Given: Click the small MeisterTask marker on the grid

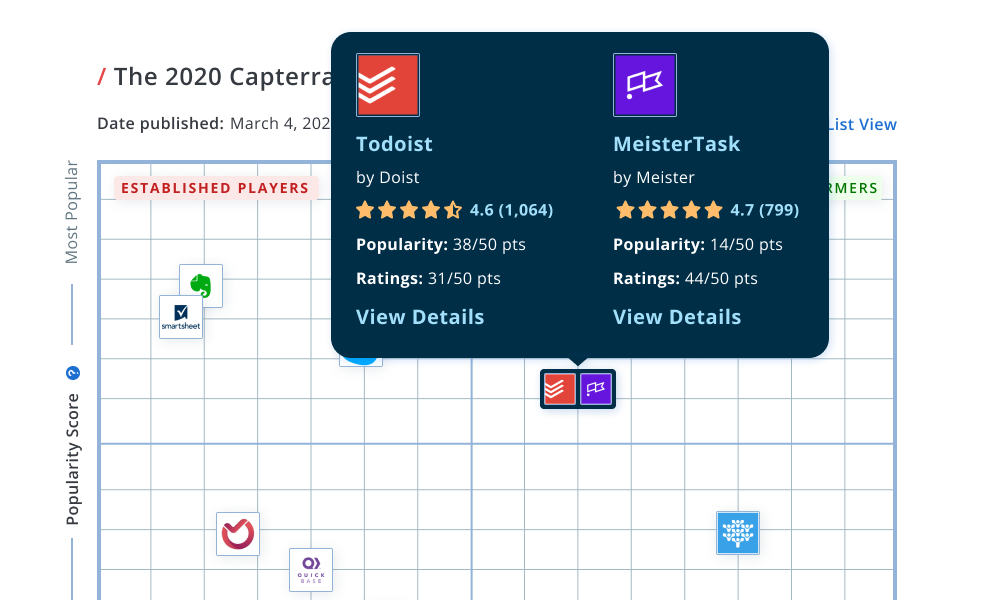Looking at the screenshot, I should click(x=597, y=388).
